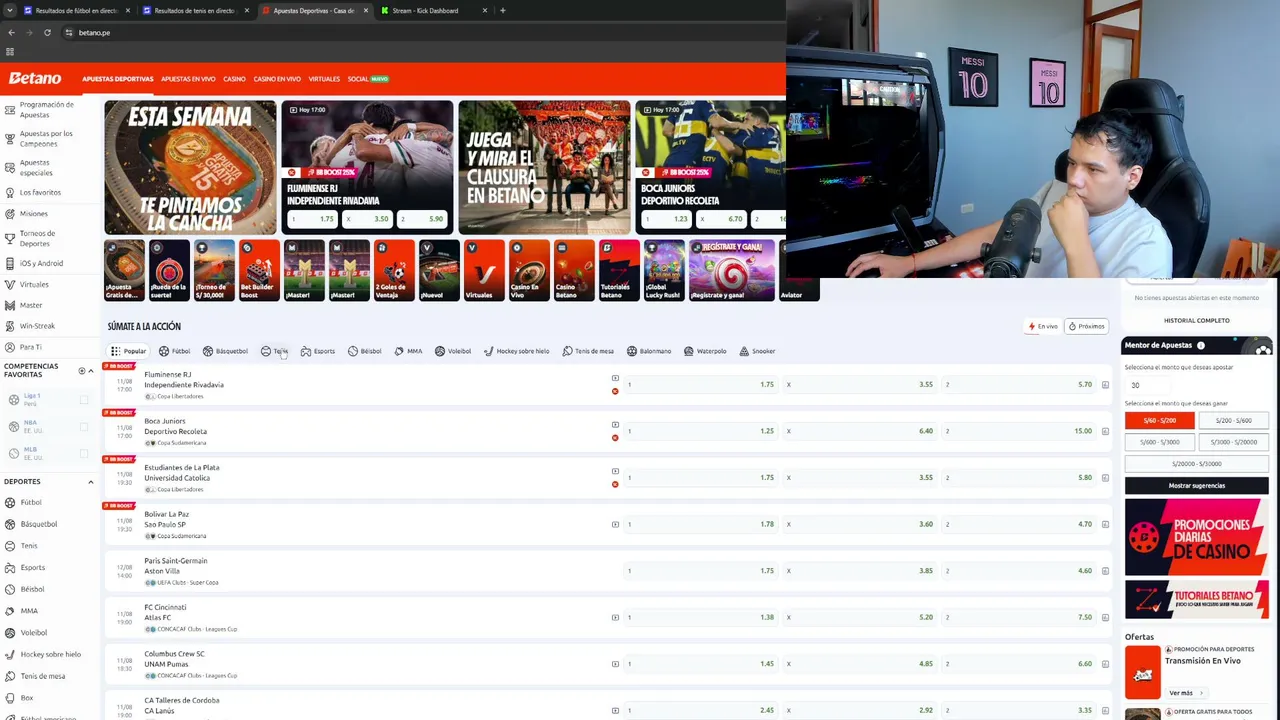Select the Win-Streak sidebar icon
The width and height of the screenshot is (1280, 720).
10,326
